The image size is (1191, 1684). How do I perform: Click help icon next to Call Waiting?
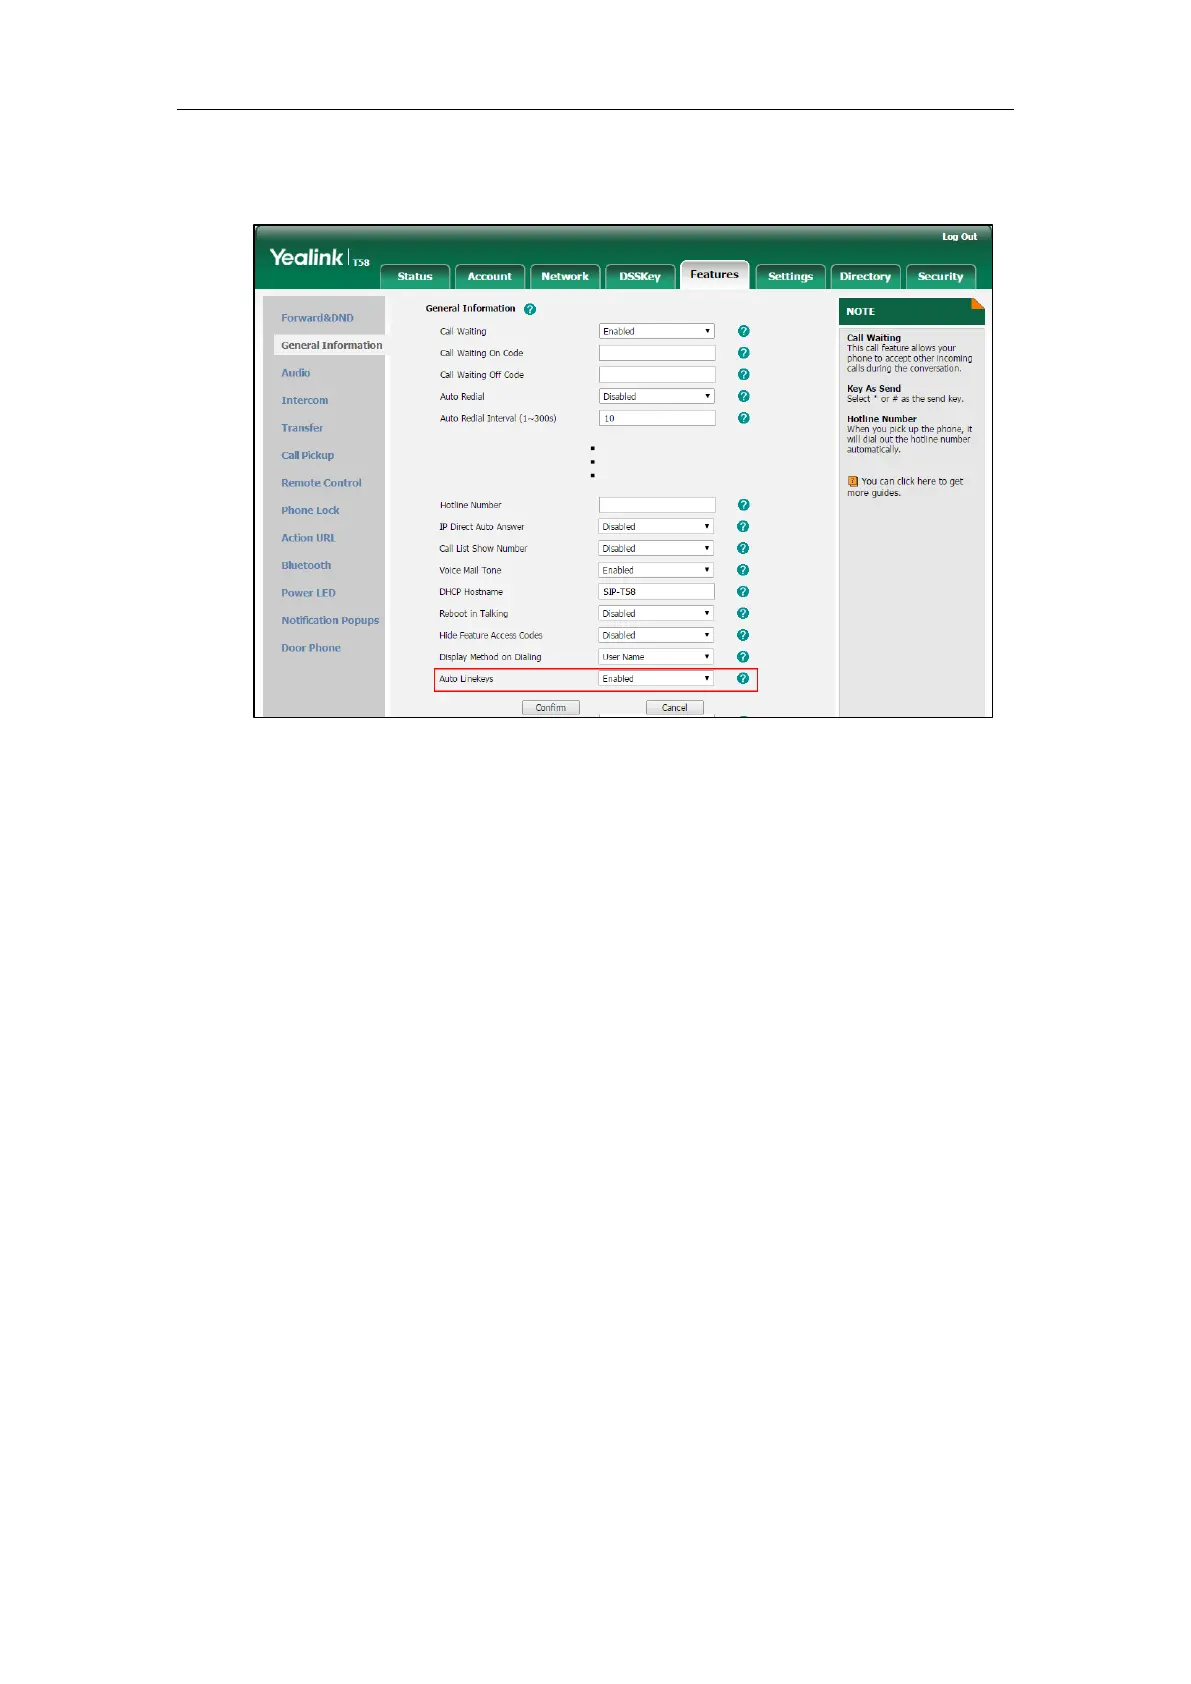[x=743, y=331]
